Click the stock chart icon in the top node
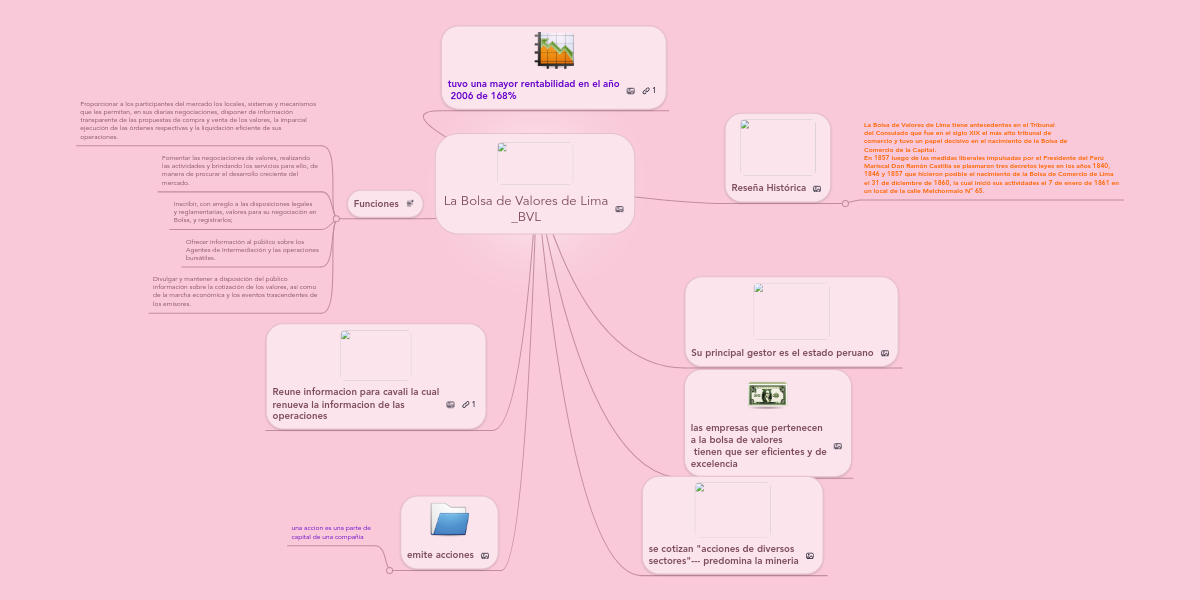 554,51
